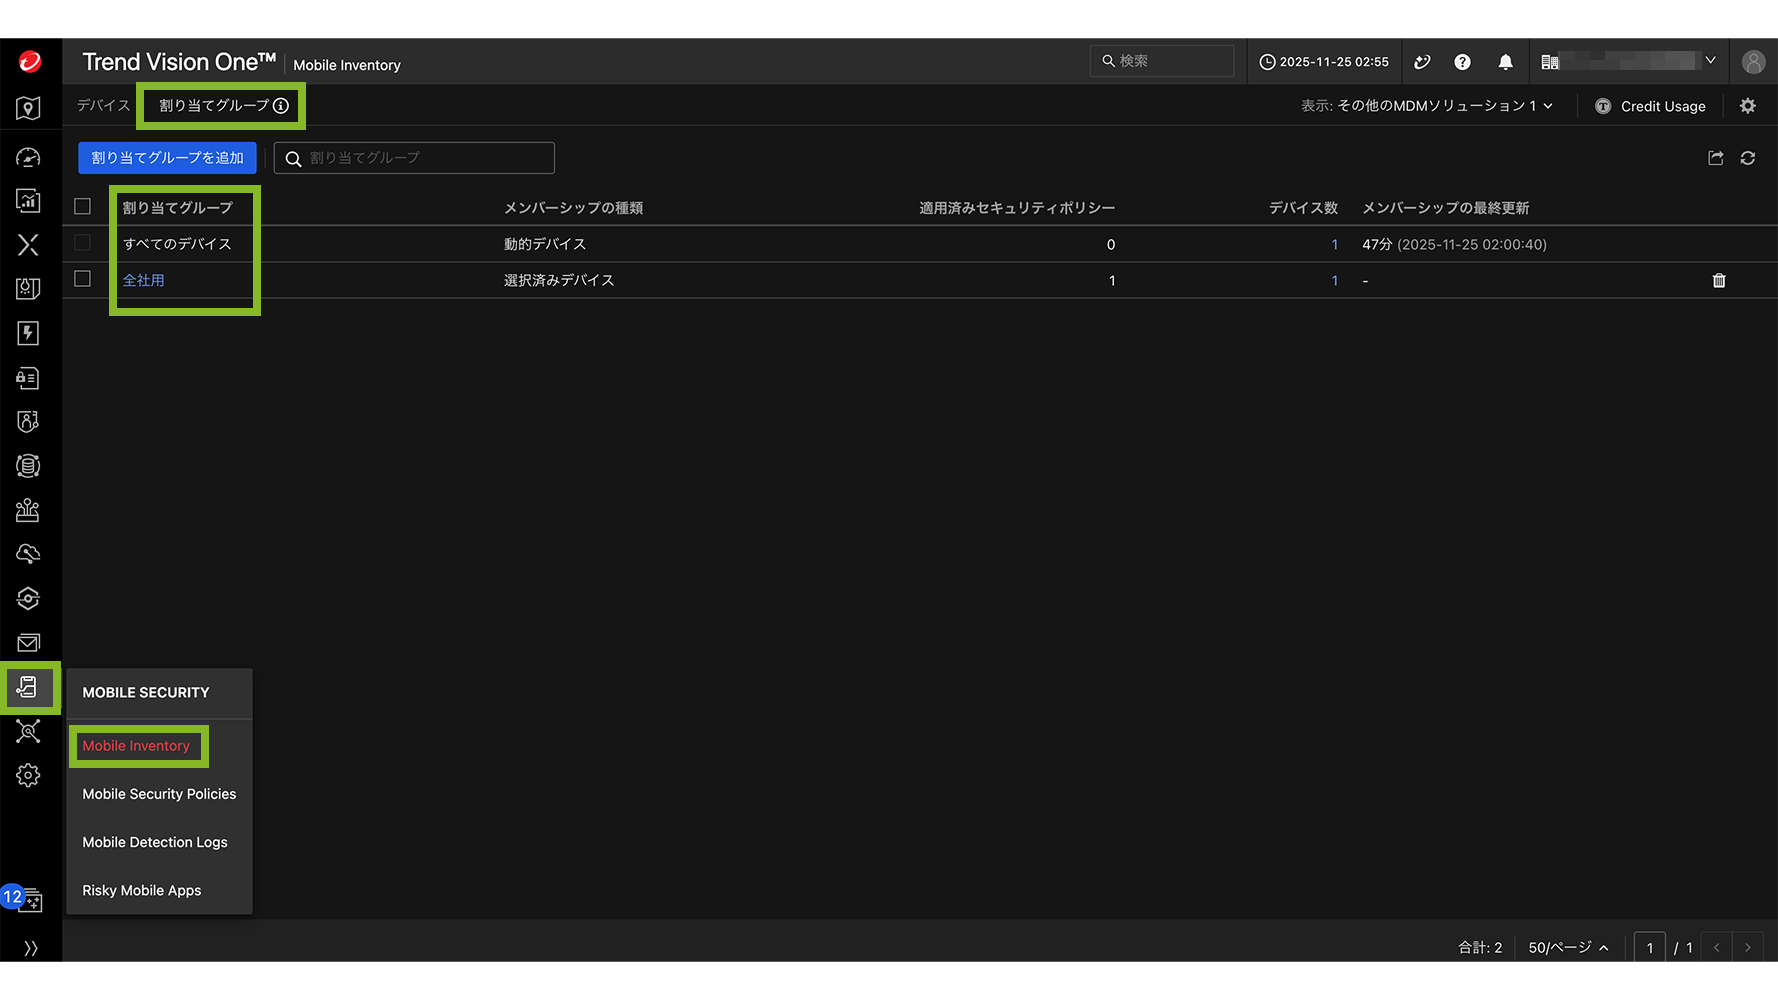Open the 全社用 group link
This screenshot has width=1778, height=1000.
144,281
